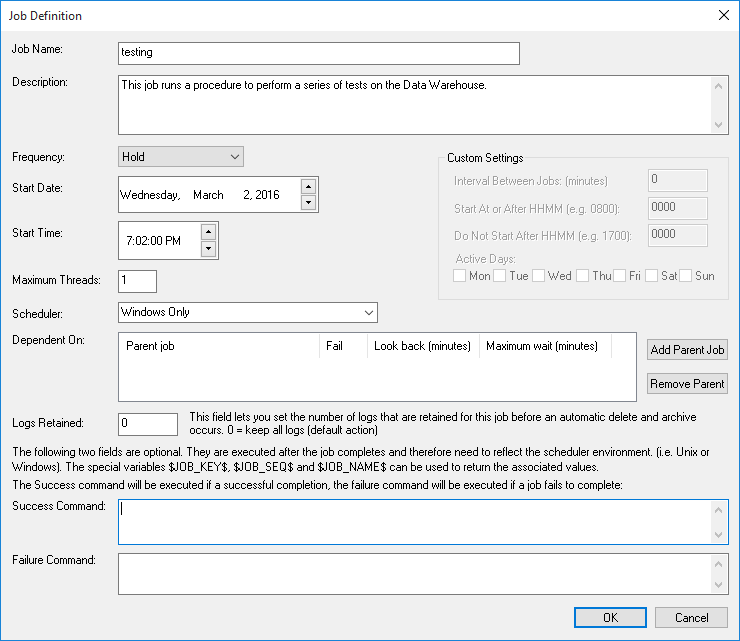Confirm the dialog with OK
This screenshot has width=740, height=641.
610,618
